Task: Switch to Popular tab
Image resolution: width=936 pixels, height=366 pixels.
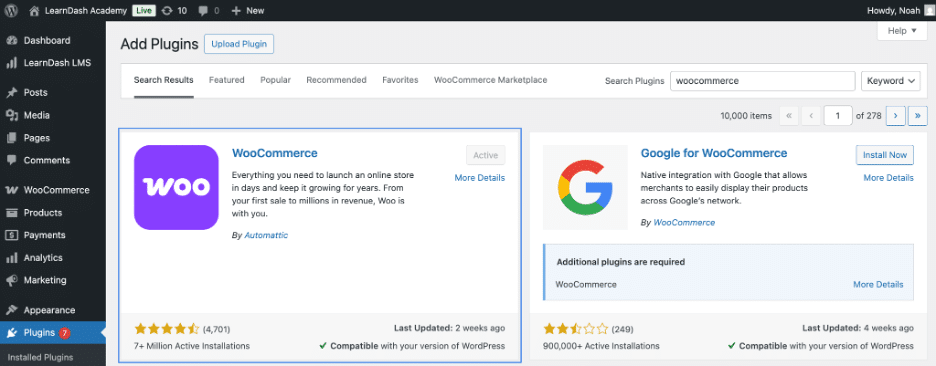Action: point(275,80)
